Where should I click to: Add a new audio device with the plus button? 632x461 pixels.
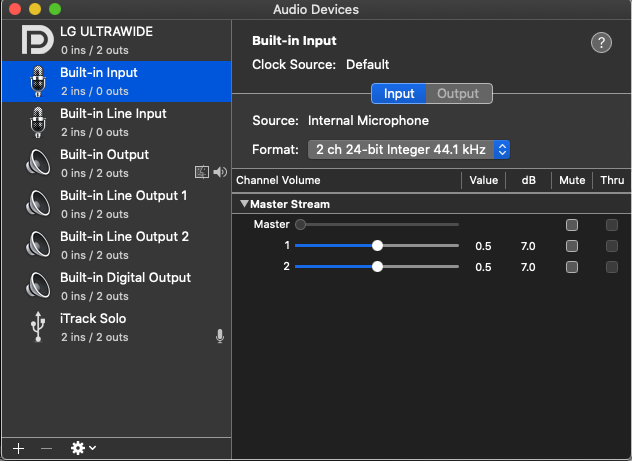tap(18, 448)
